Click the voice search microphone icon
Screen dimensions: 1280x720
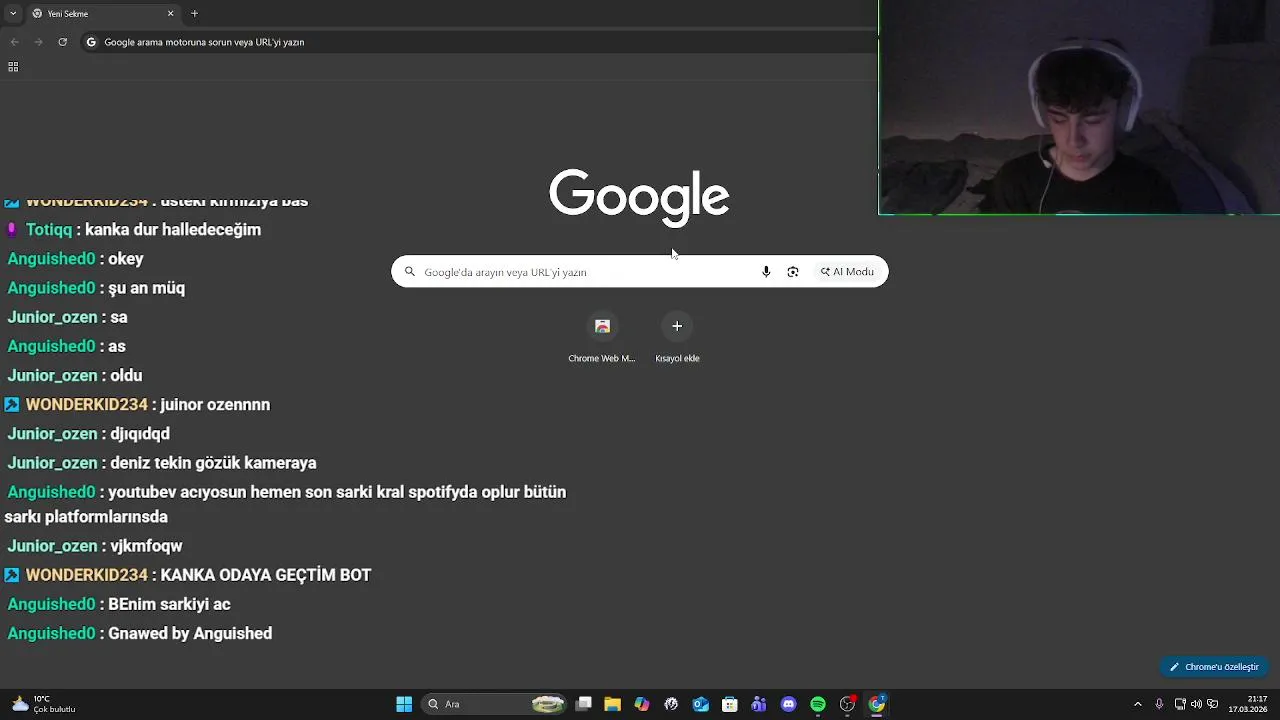pos(766,272)
